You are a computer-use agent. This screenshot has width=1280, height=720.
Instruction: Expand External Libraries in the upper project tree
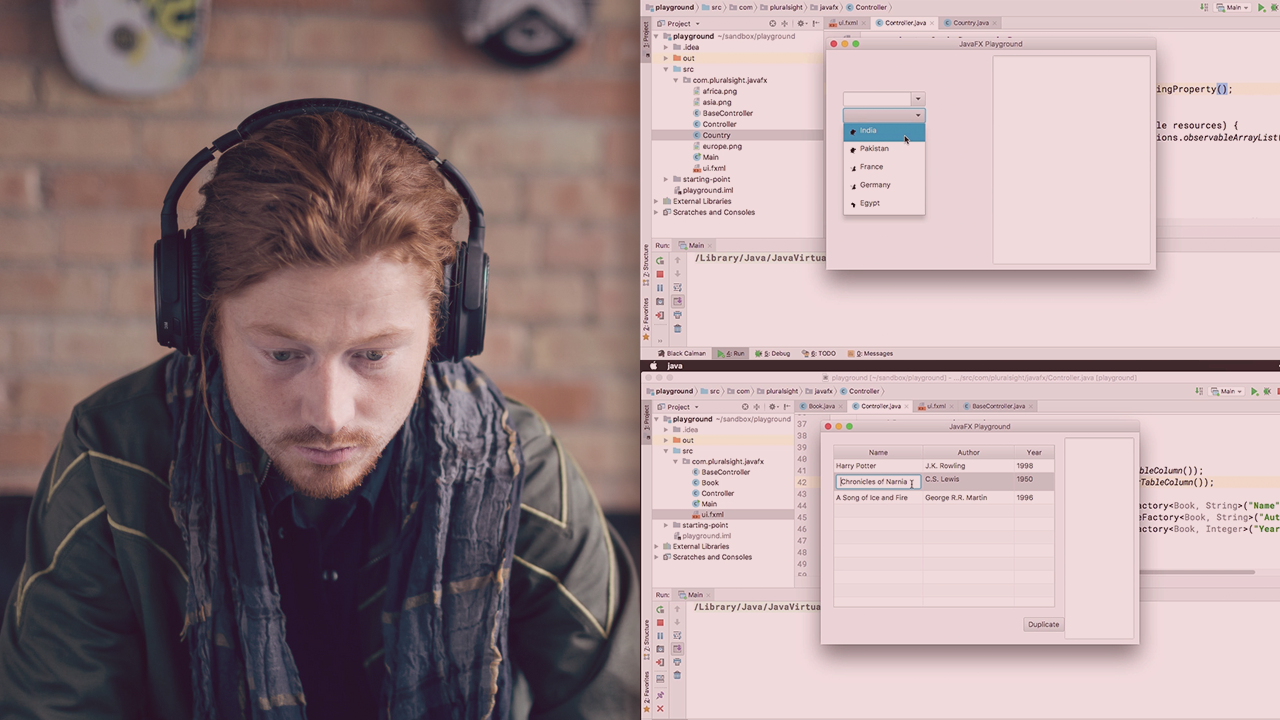coord(657,201)
